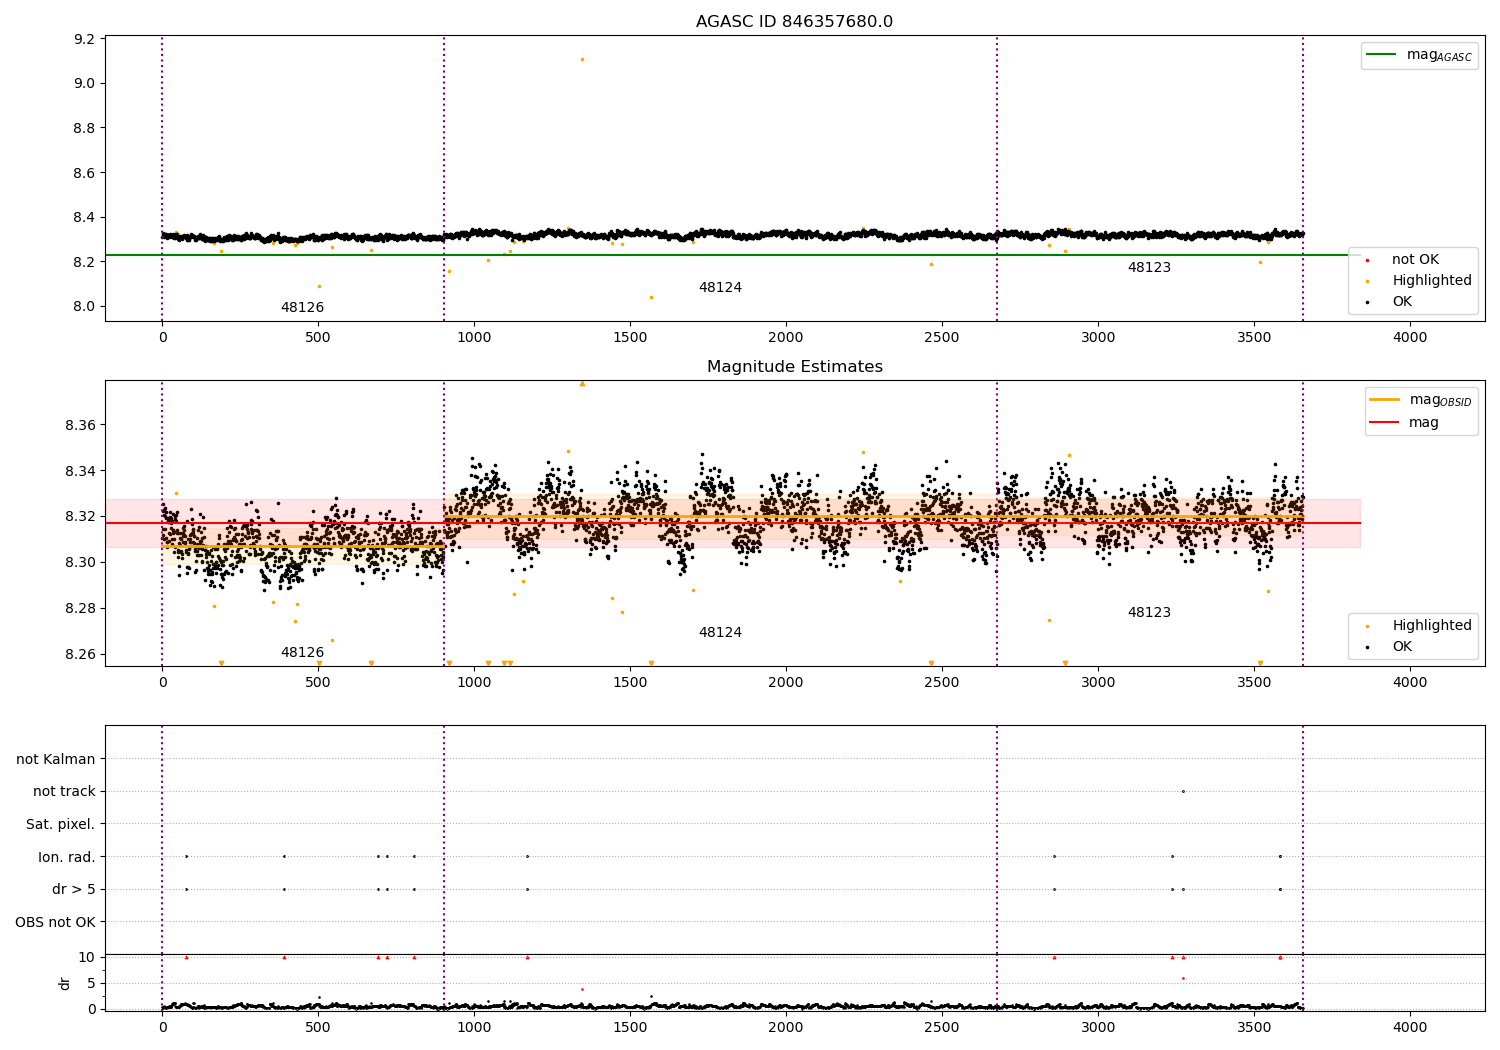Select the "Highlighted" legend entry in top plot
1500x1050 pixels.
(1432, 280)
